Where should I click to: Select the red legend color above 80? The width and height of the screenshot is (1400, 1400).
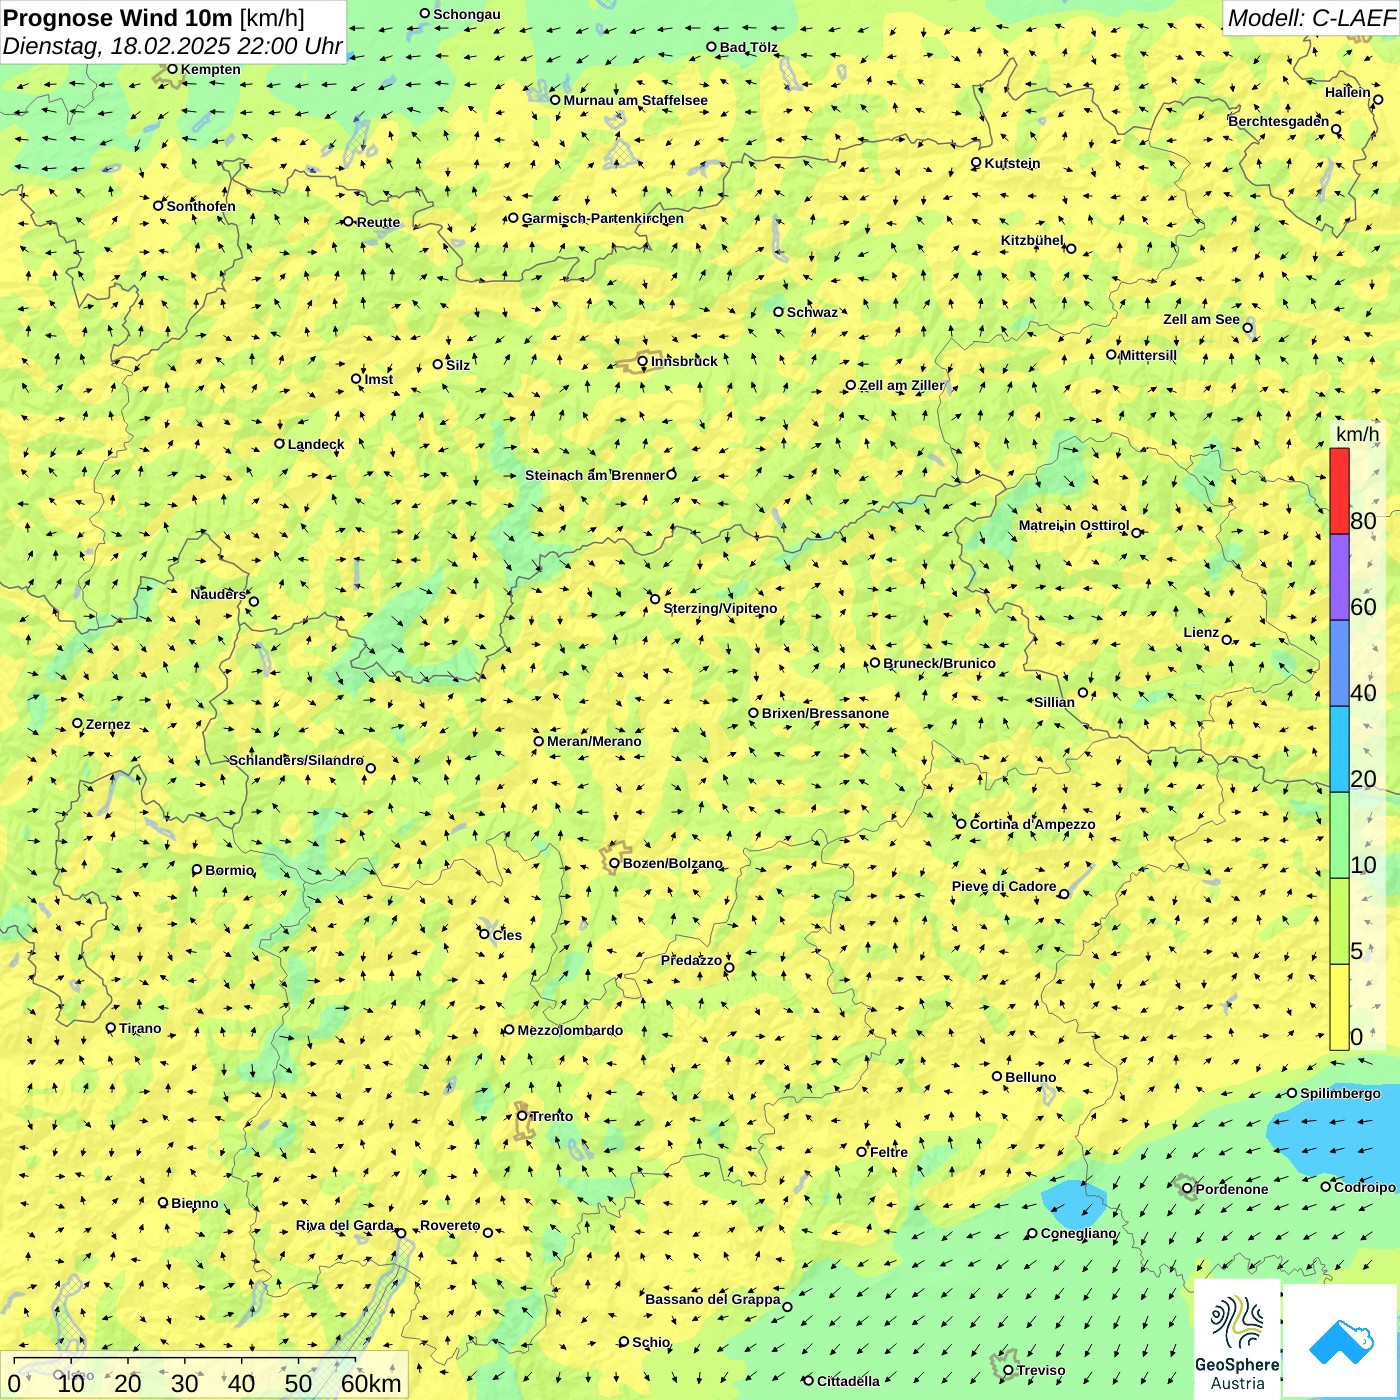(x=1339, y=491)
